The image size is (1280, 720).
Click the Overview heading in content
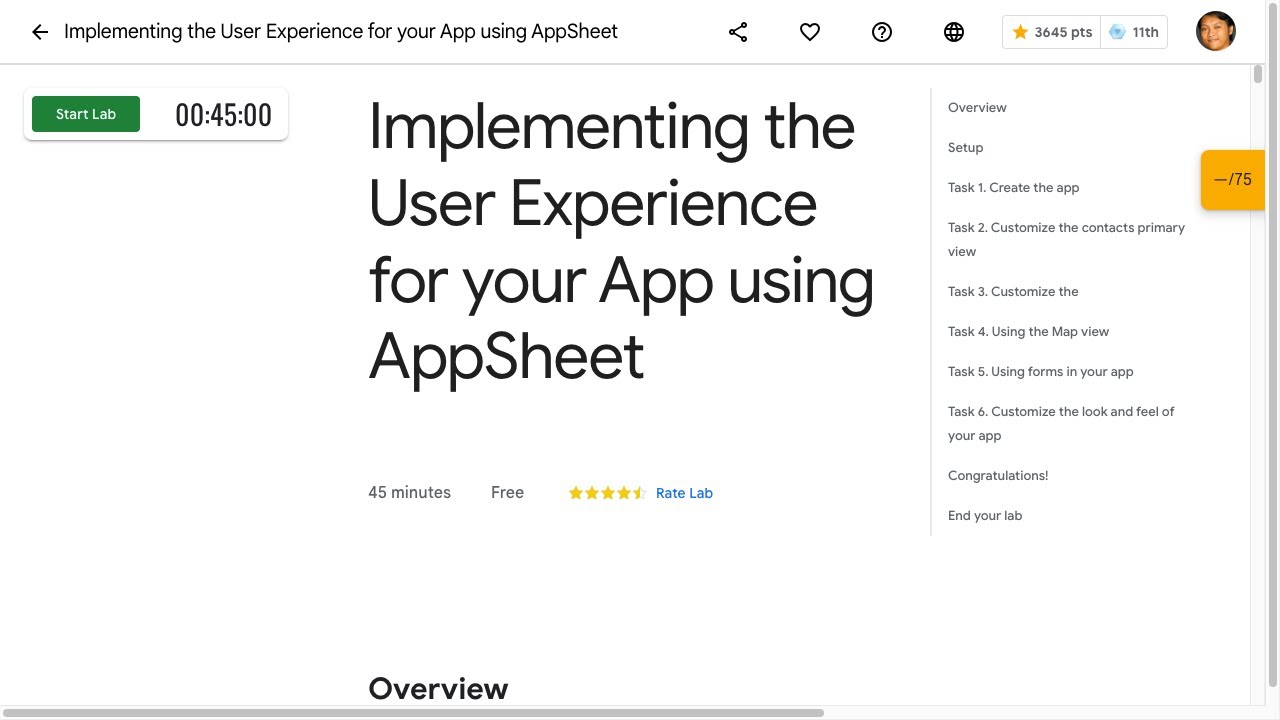(x=438, y=688)
